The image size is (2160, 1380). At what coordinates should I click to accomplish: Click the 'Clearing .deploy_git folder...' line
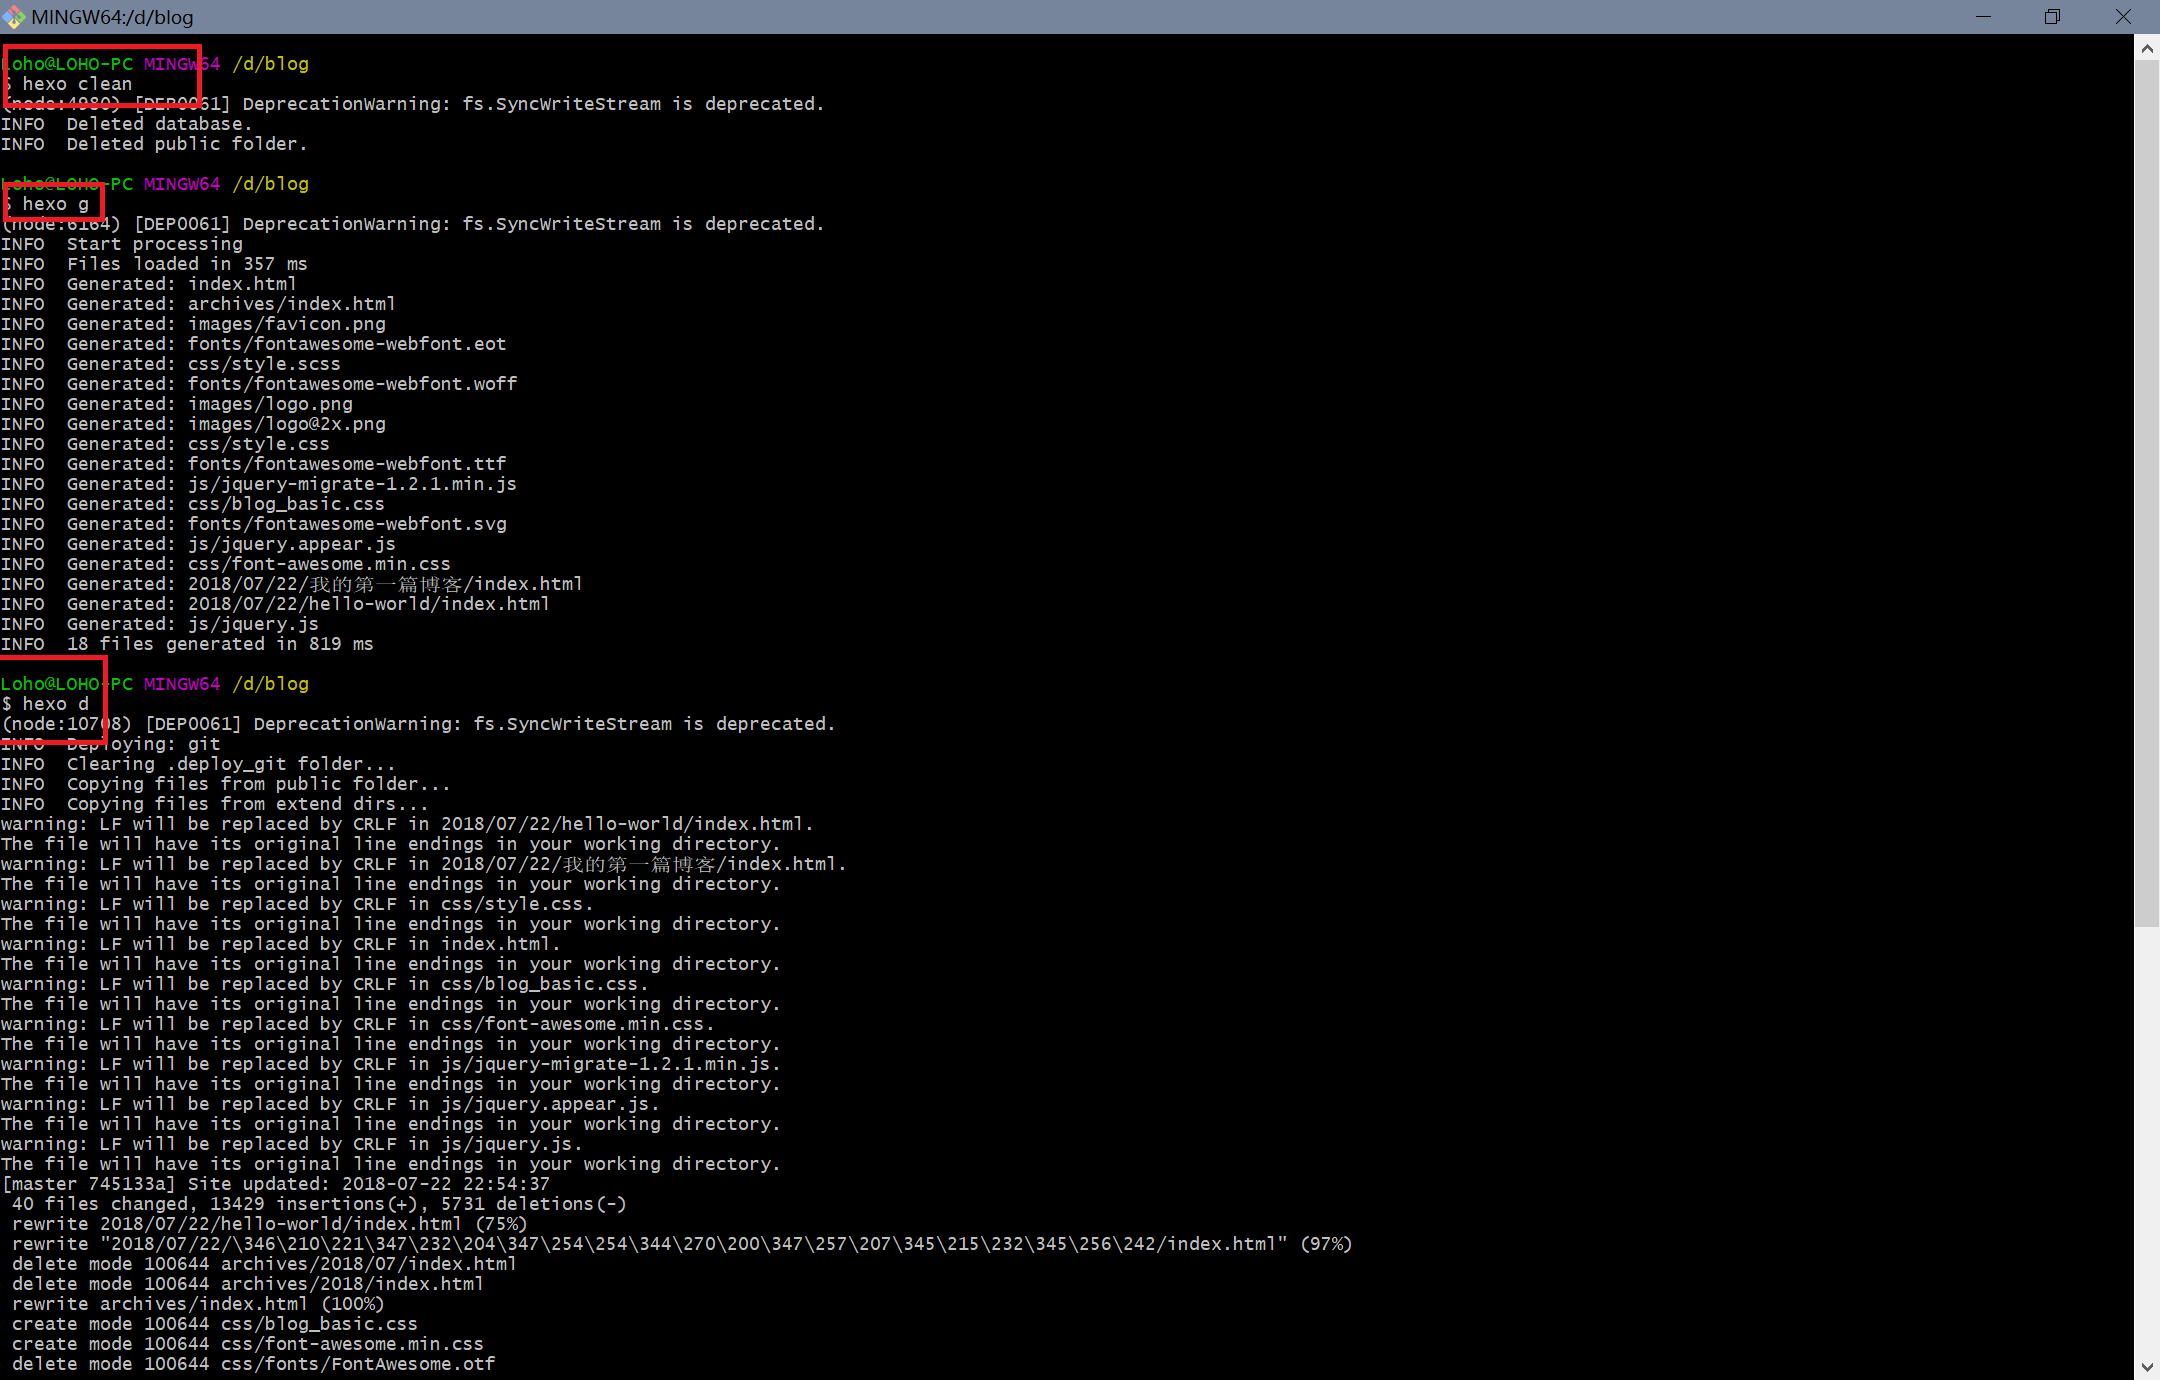[230, 764]
